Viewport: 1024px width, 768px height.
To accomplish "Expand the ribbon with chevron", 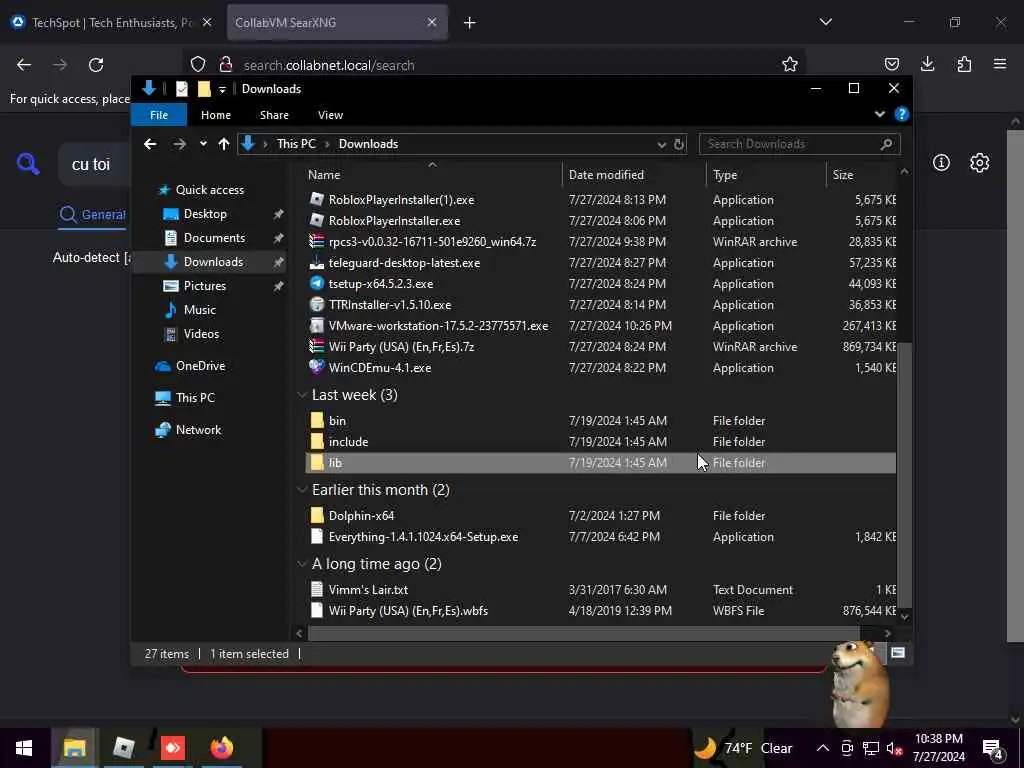I will pyautogui.click(x=880, y=114).
